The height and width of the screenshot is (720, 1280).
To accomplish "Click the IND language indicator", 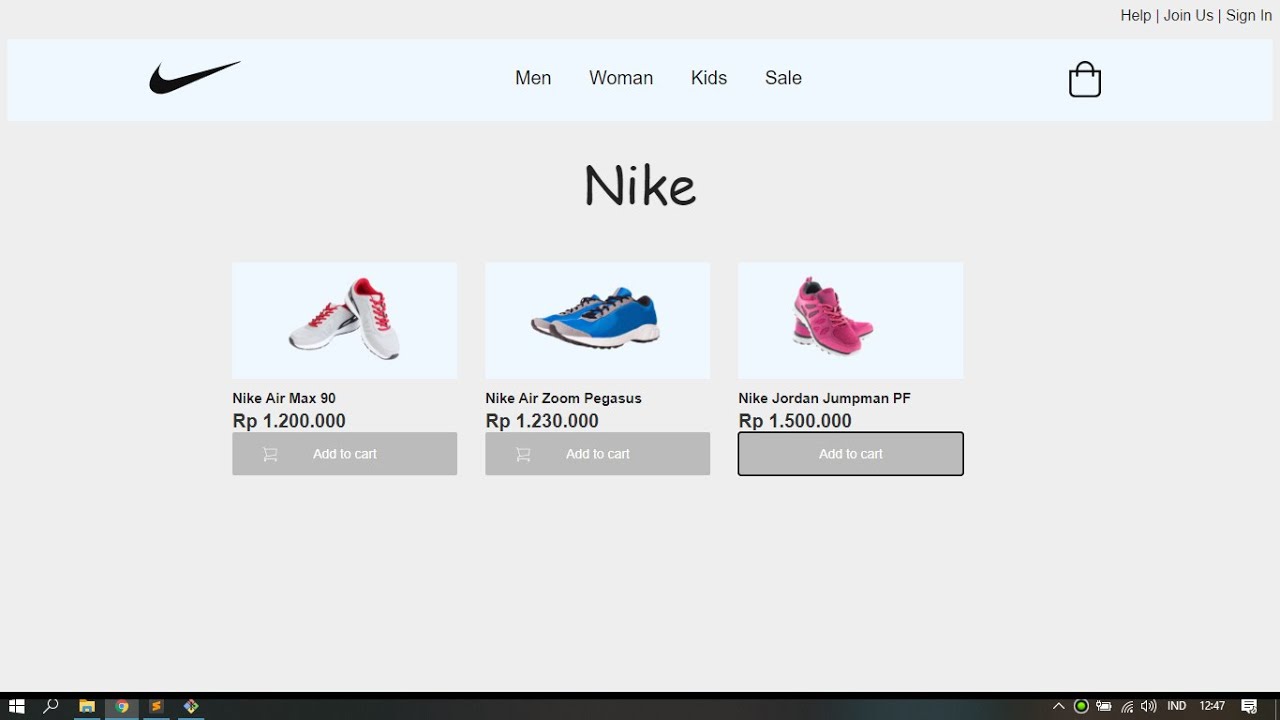I will (1177, 706).
